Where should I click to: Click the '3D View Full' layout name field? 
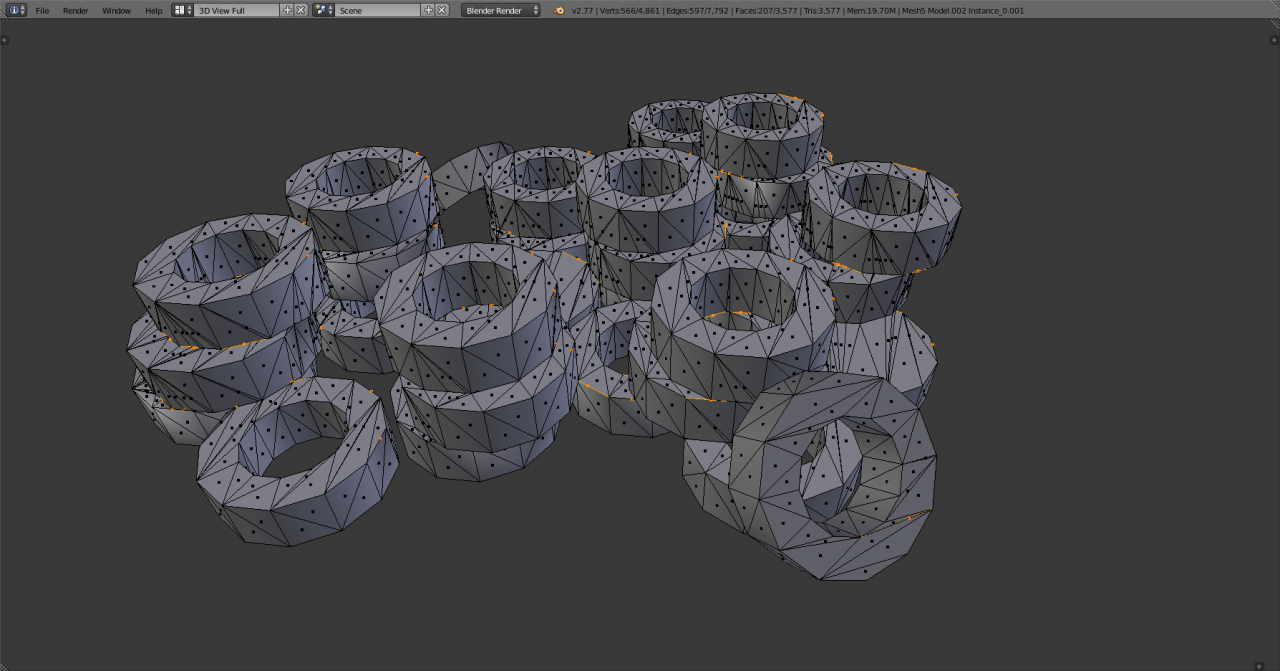[238, 10]
